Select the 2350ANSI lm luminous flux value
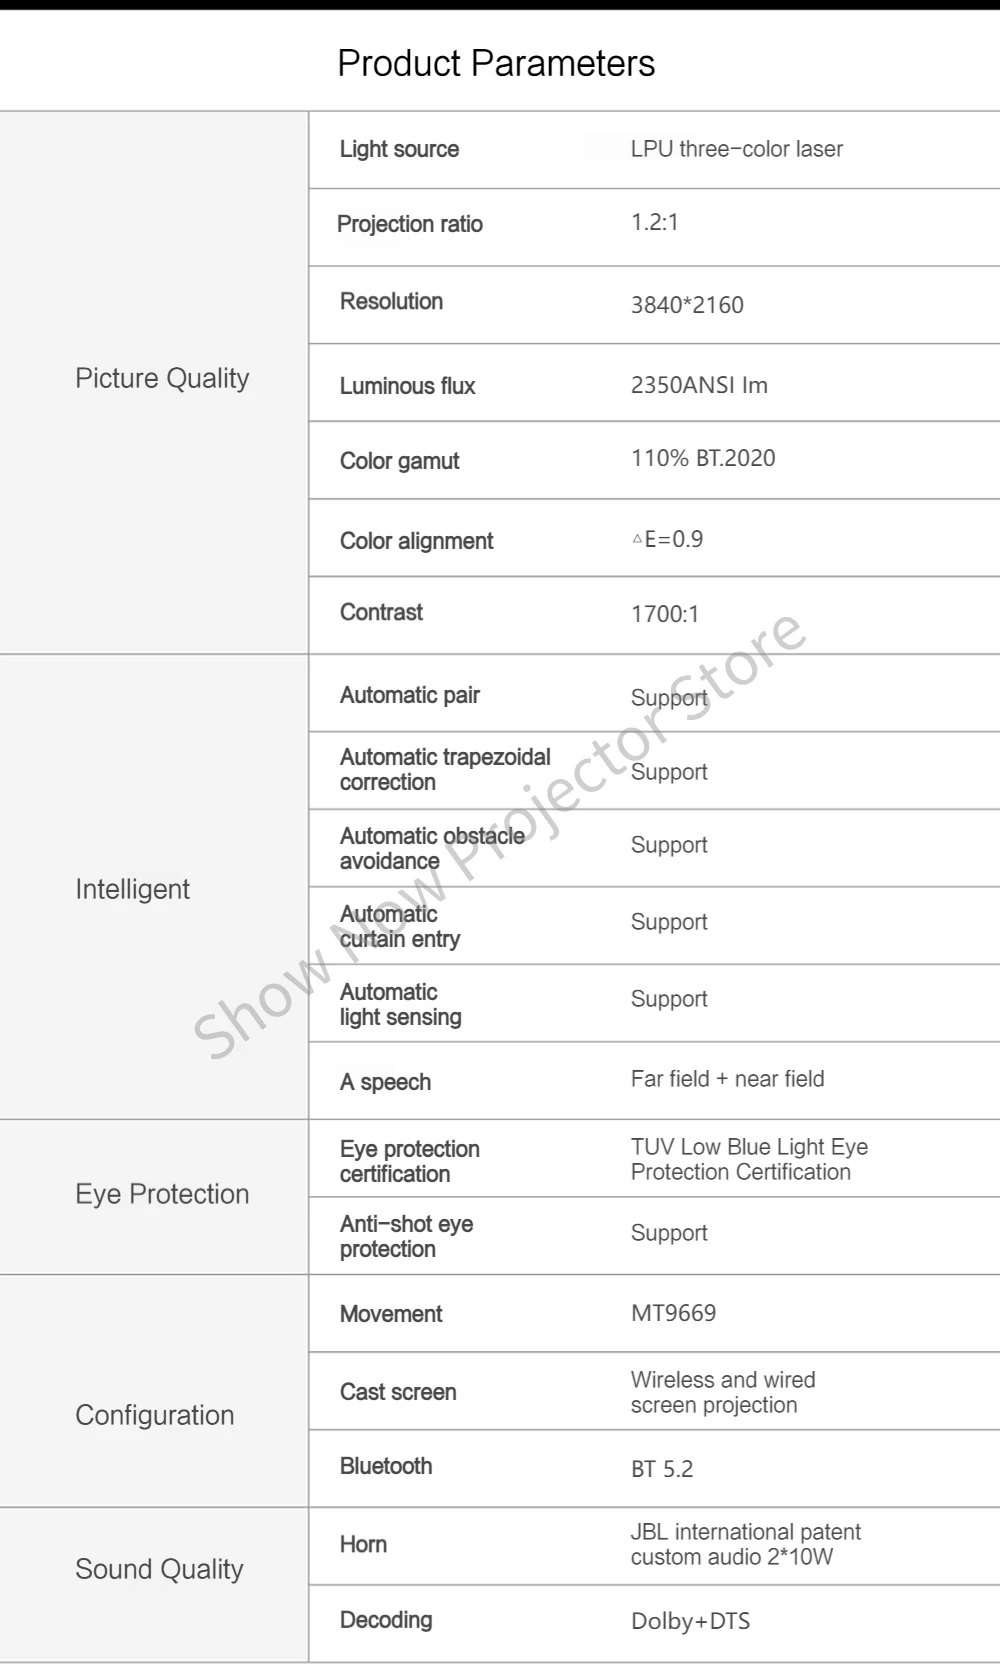This screenshot has width=1000, height=1676. coord(699,385)
